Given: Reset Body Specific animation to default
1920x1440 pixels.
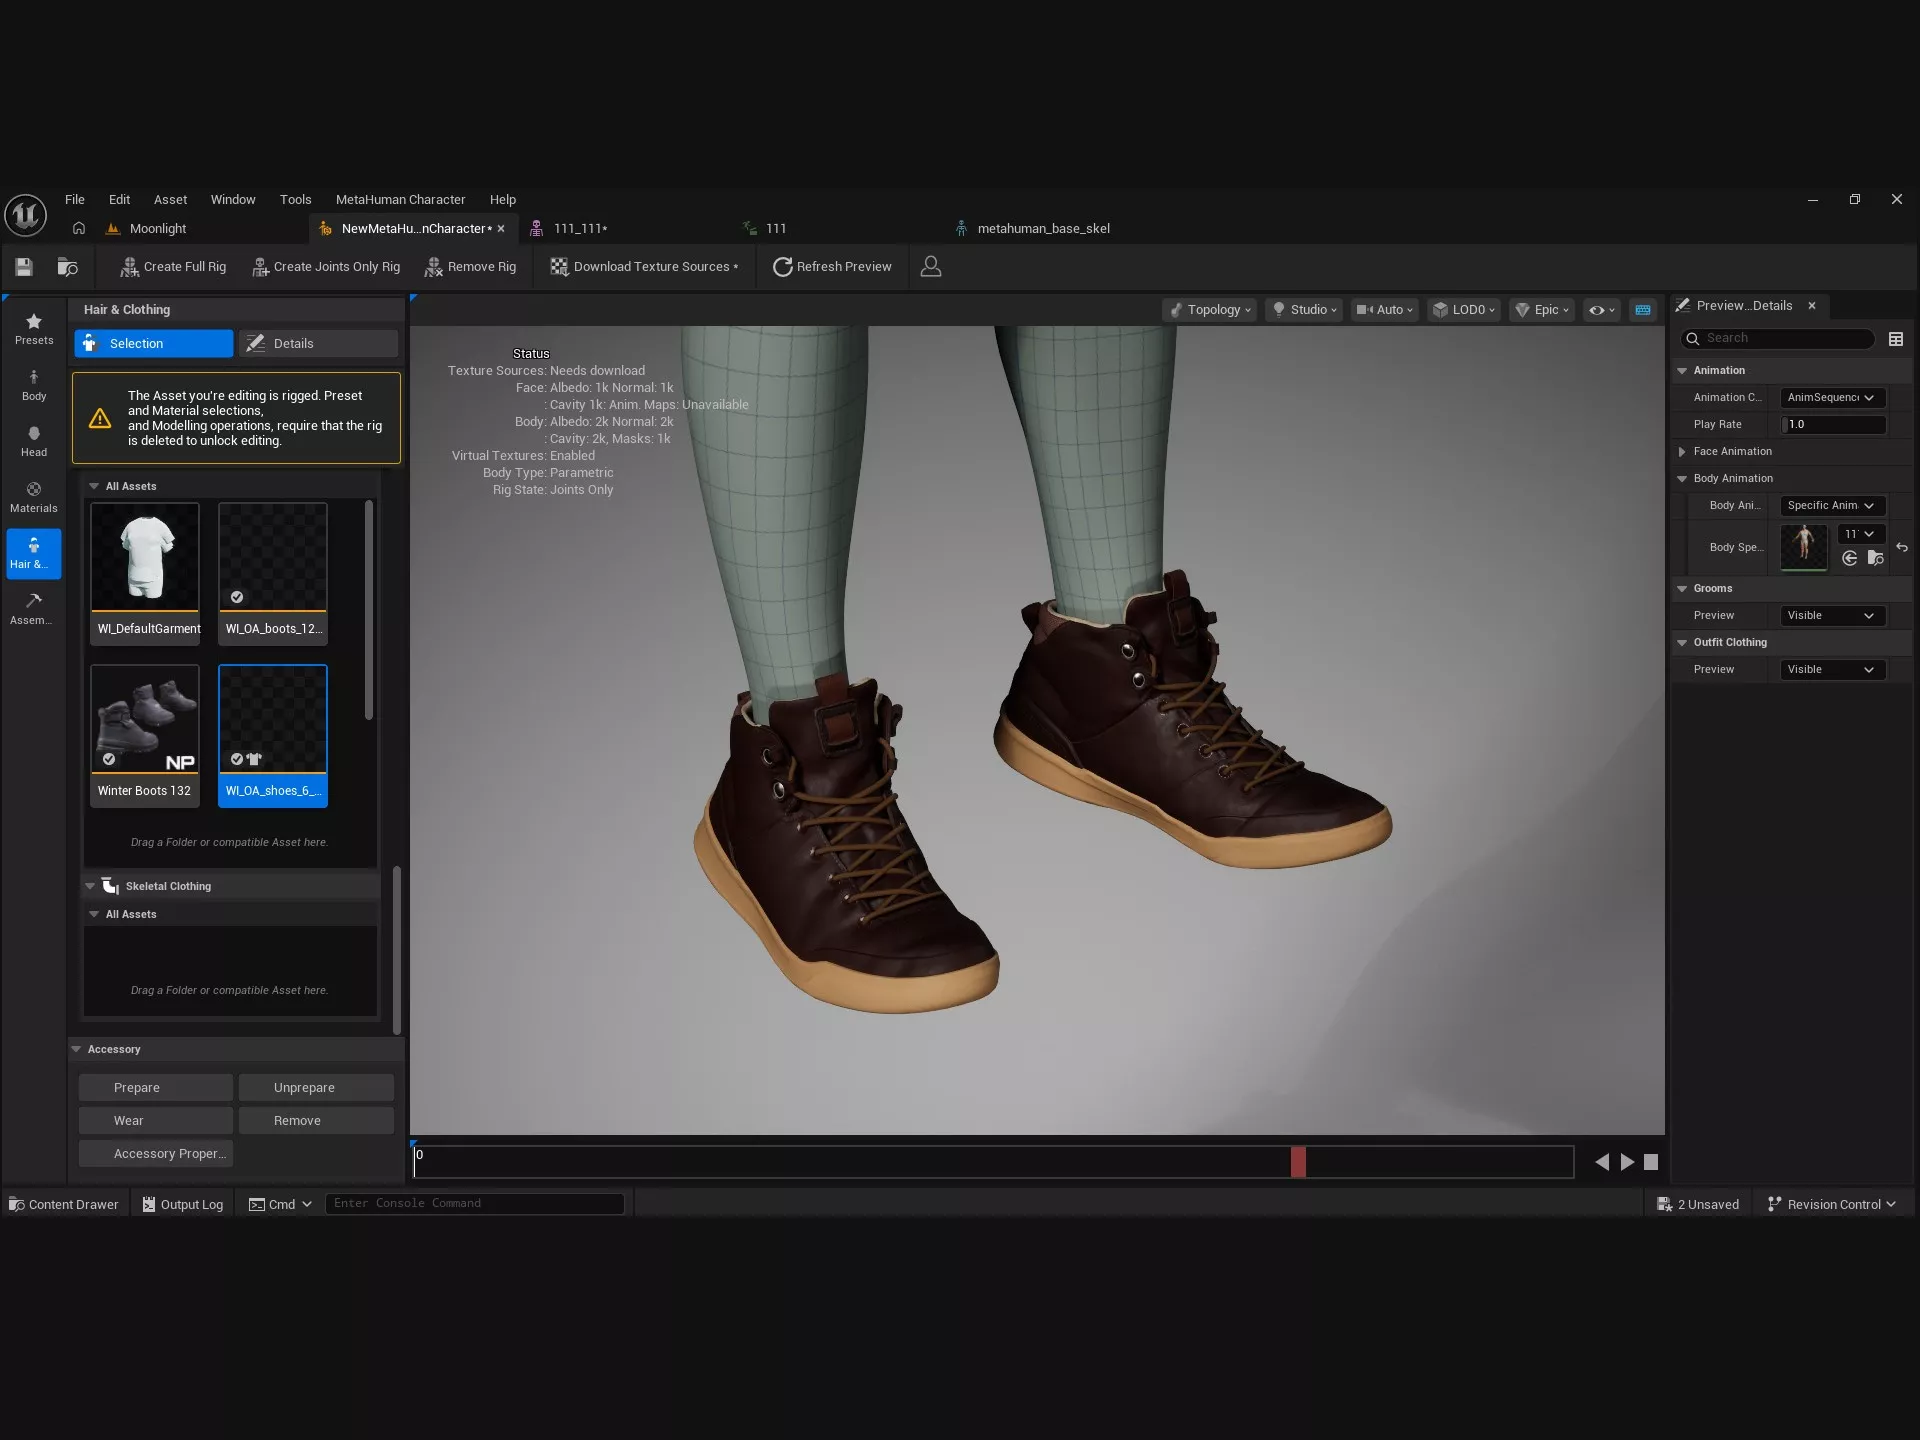Looking at the screenshot, I should [x=1901, y=548].
